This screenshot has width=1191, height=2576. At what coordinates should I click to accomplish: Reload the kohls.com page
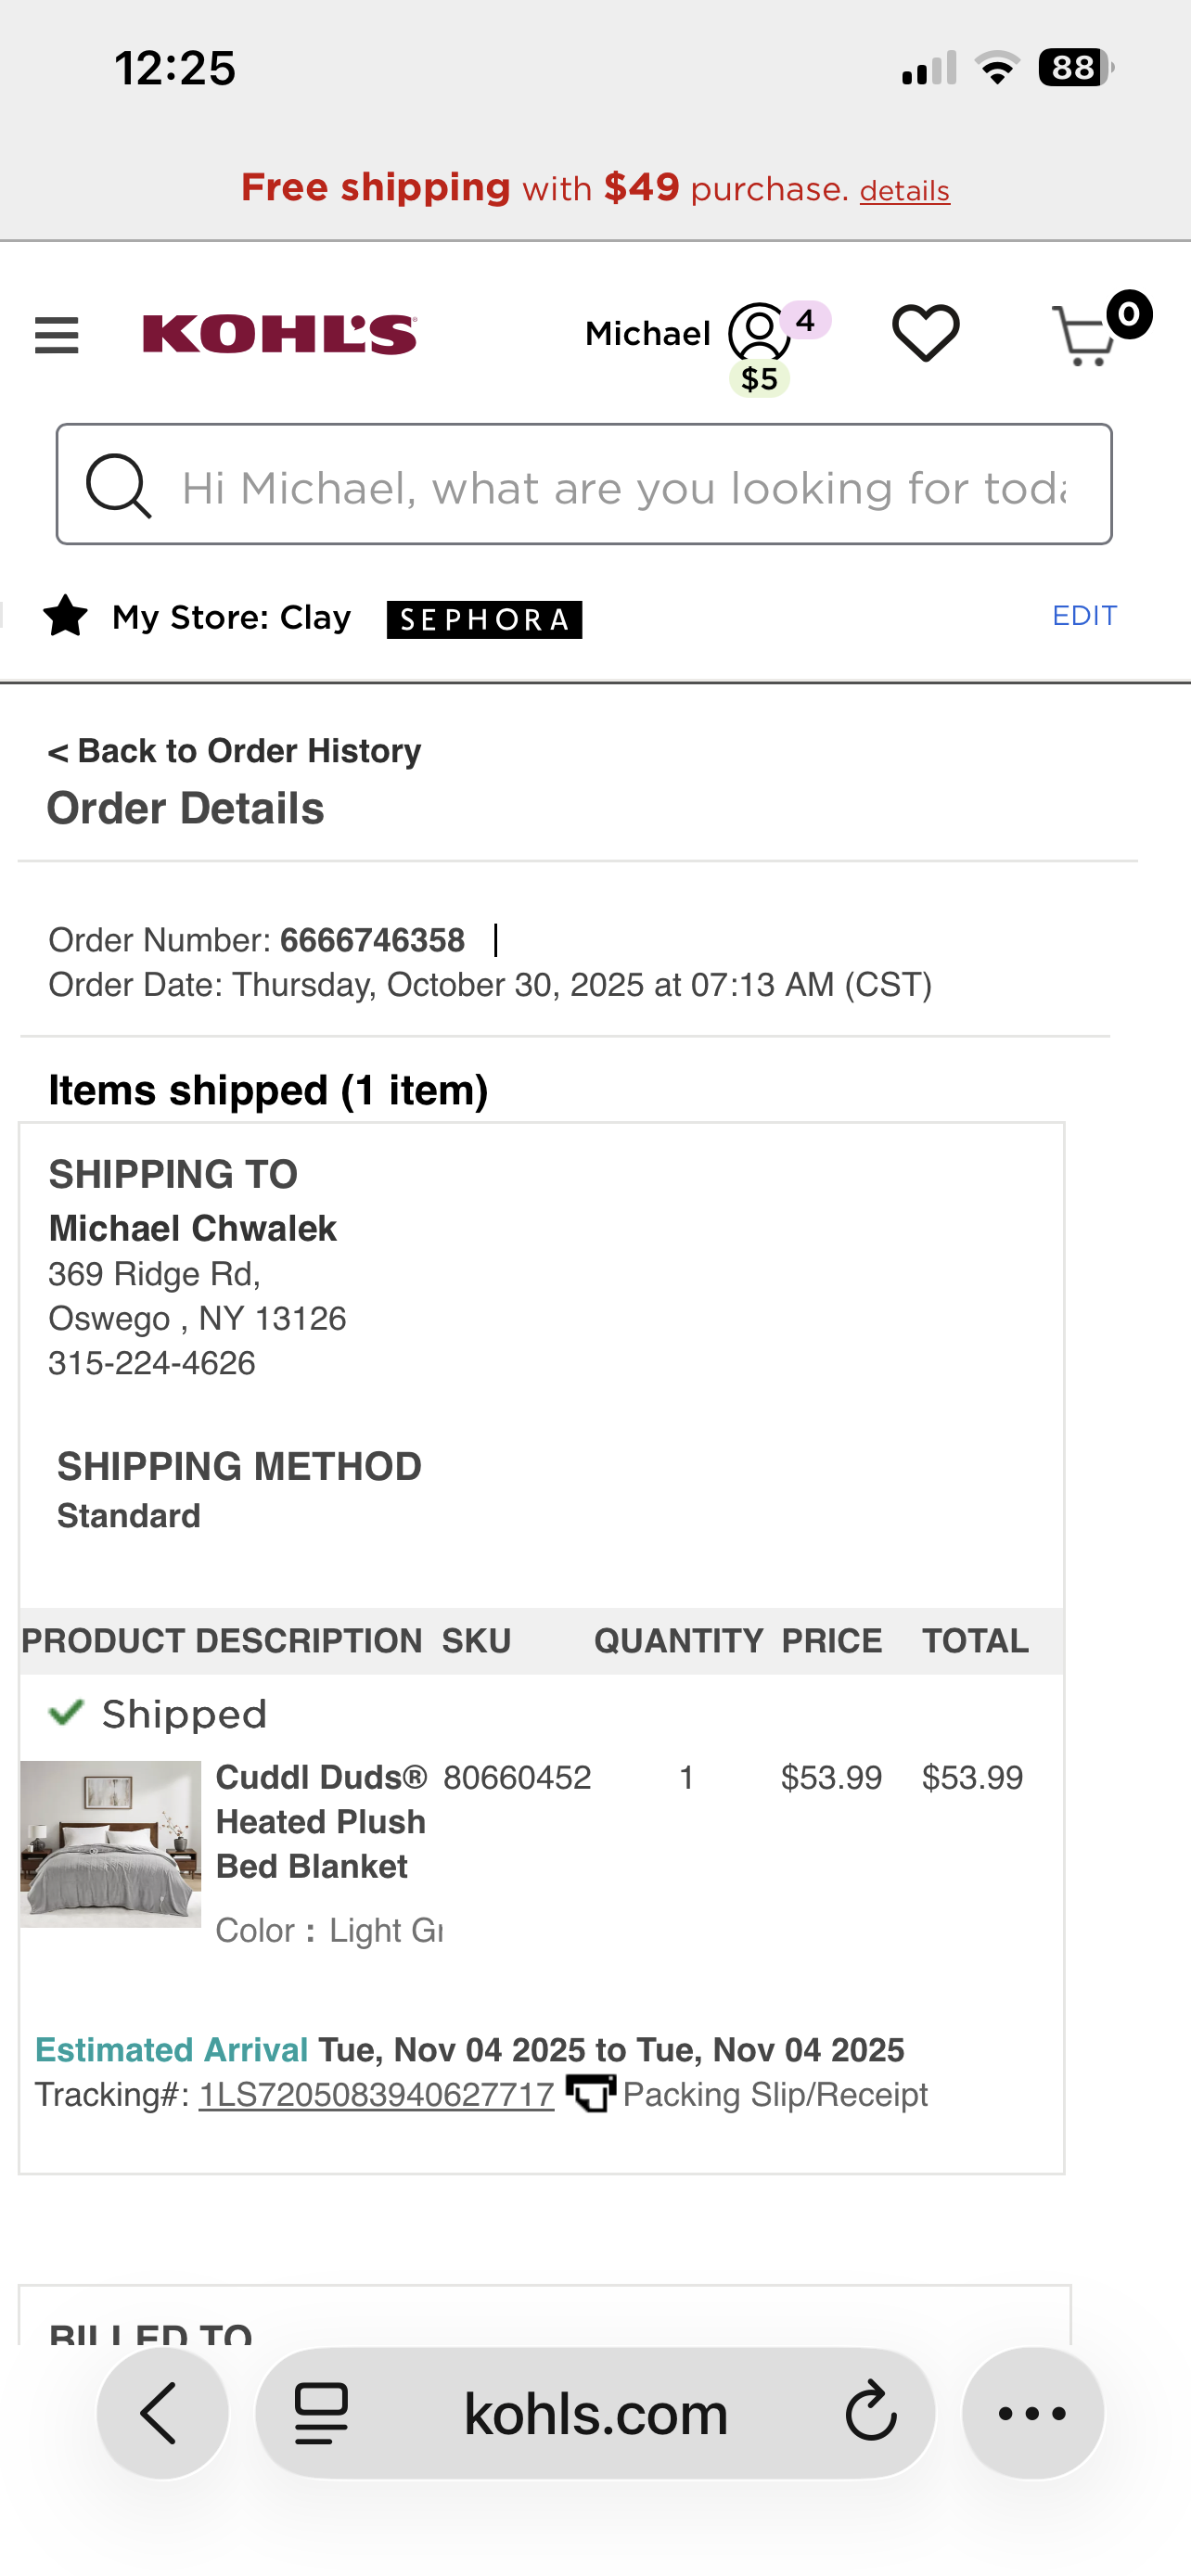871,2412
